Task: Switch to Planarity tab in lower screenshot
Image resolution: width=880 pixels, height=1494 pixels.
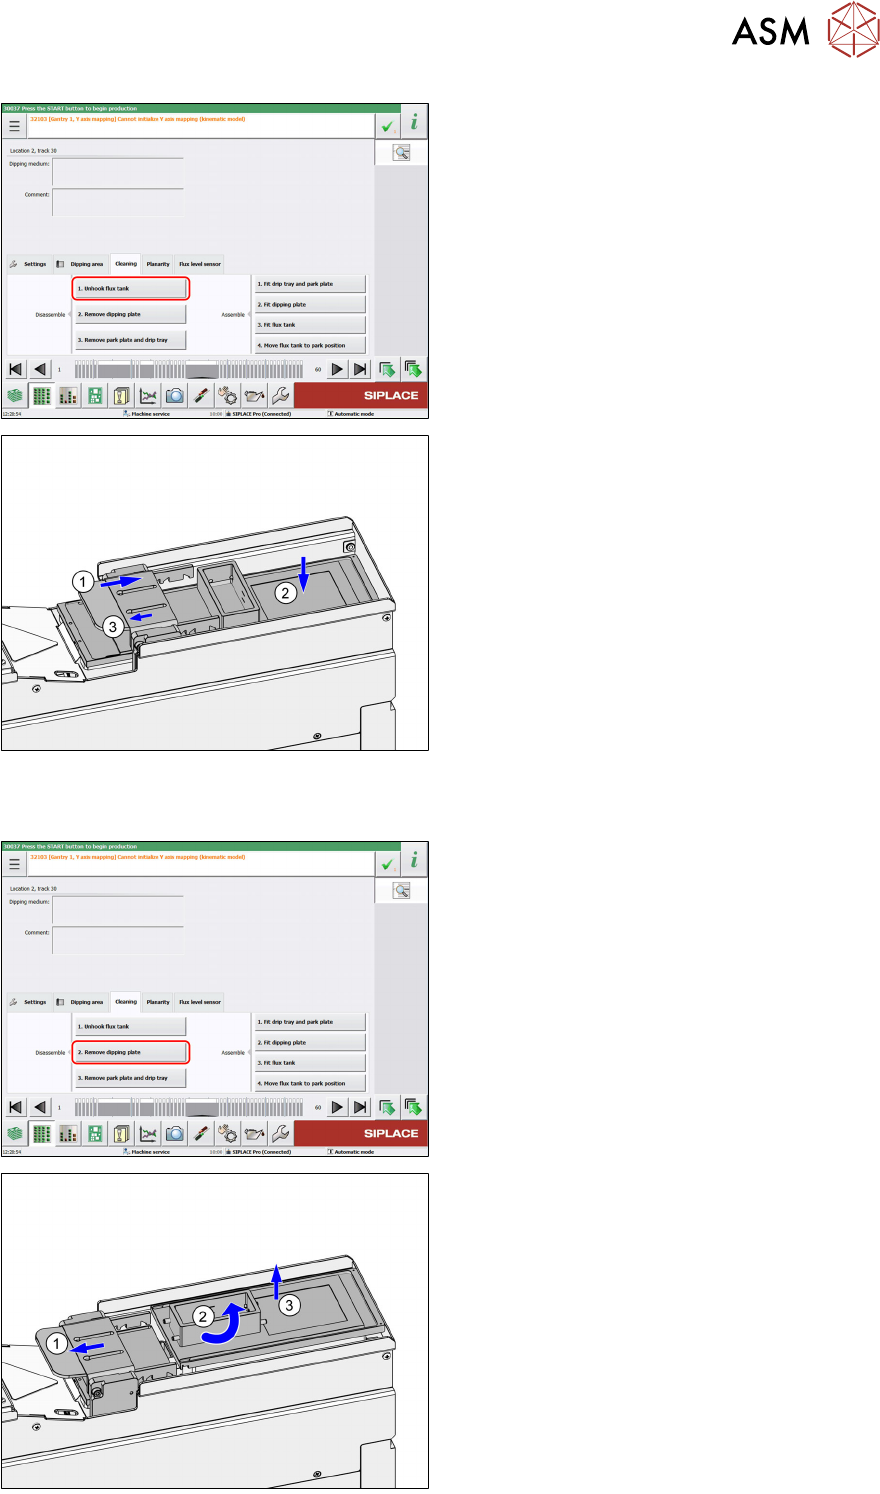Action: tap(158, 1003)
